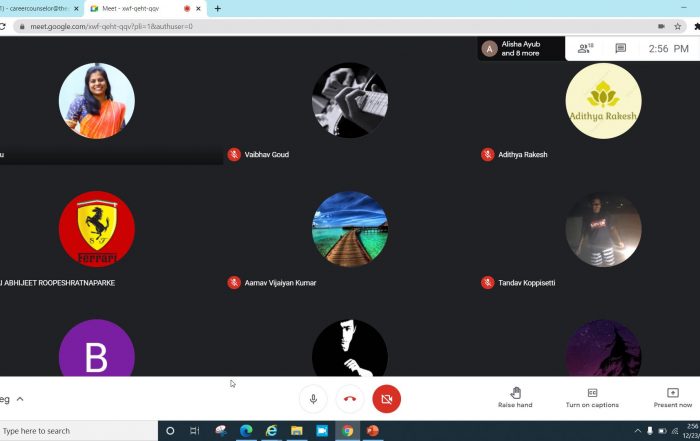Click the red hang-up call button

pos(350,399)
